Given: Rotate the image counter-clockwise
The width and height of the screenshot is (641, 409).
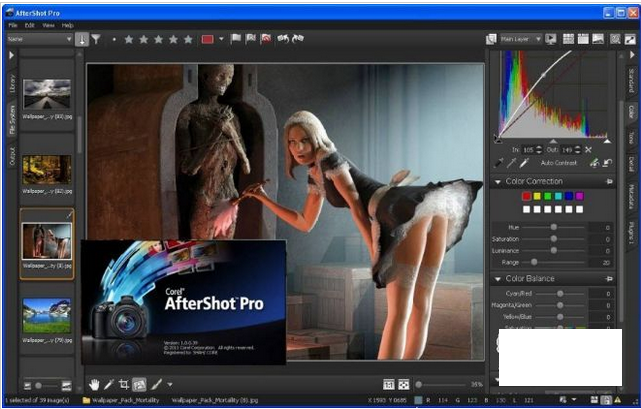Looking at the screenshot, I should tap(283, 38).
